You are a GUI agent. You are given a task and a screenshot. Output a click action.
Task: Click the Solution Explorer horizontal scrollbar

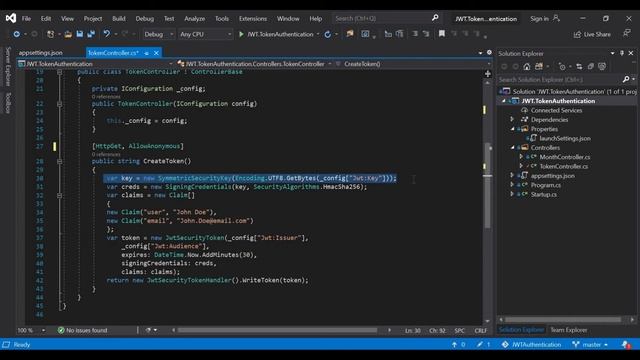(563, 320)
